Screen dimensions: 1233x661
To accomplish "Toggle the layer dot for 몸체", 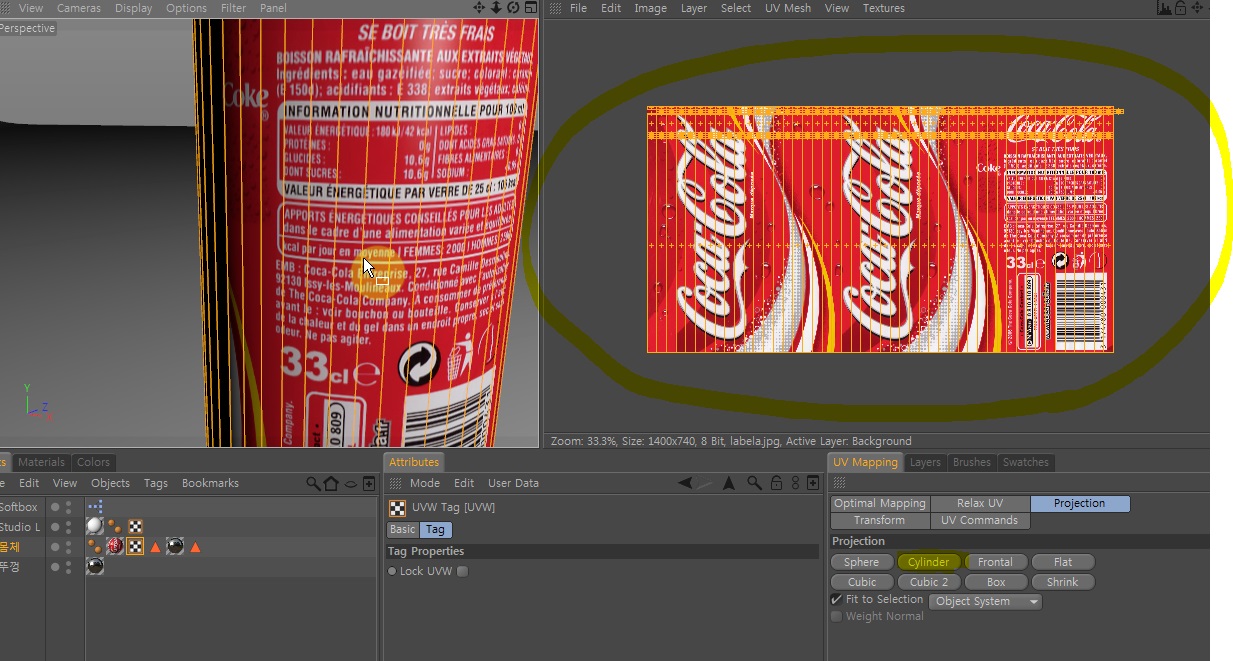I will pos(55,547).
